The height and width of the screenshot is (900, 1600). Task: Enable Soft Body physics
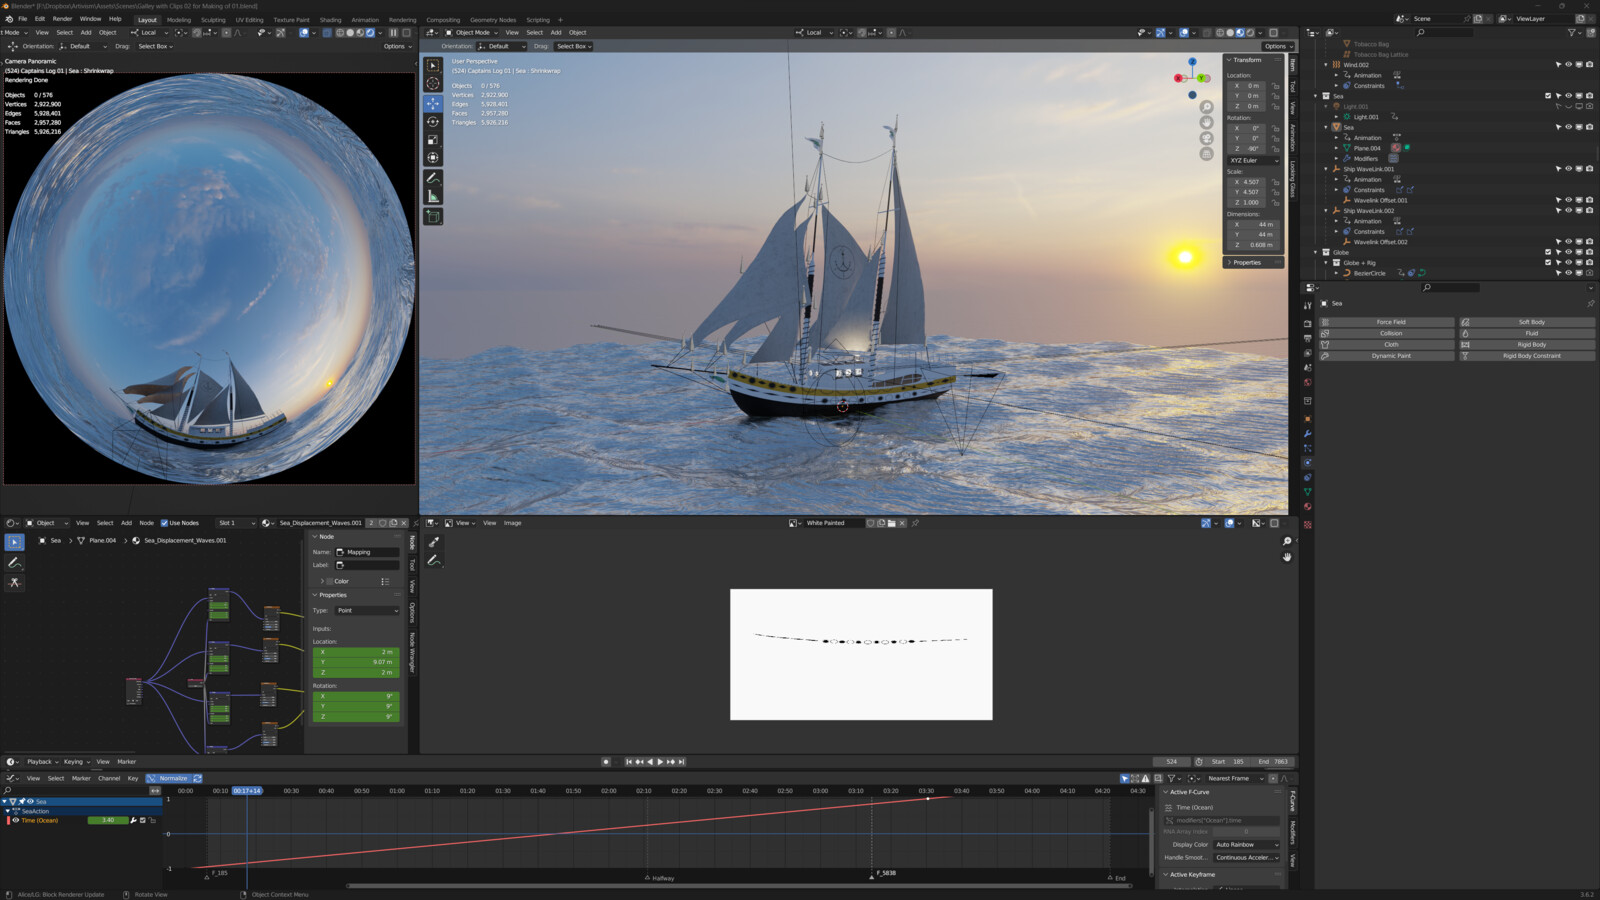click(x=1527, y=322)
